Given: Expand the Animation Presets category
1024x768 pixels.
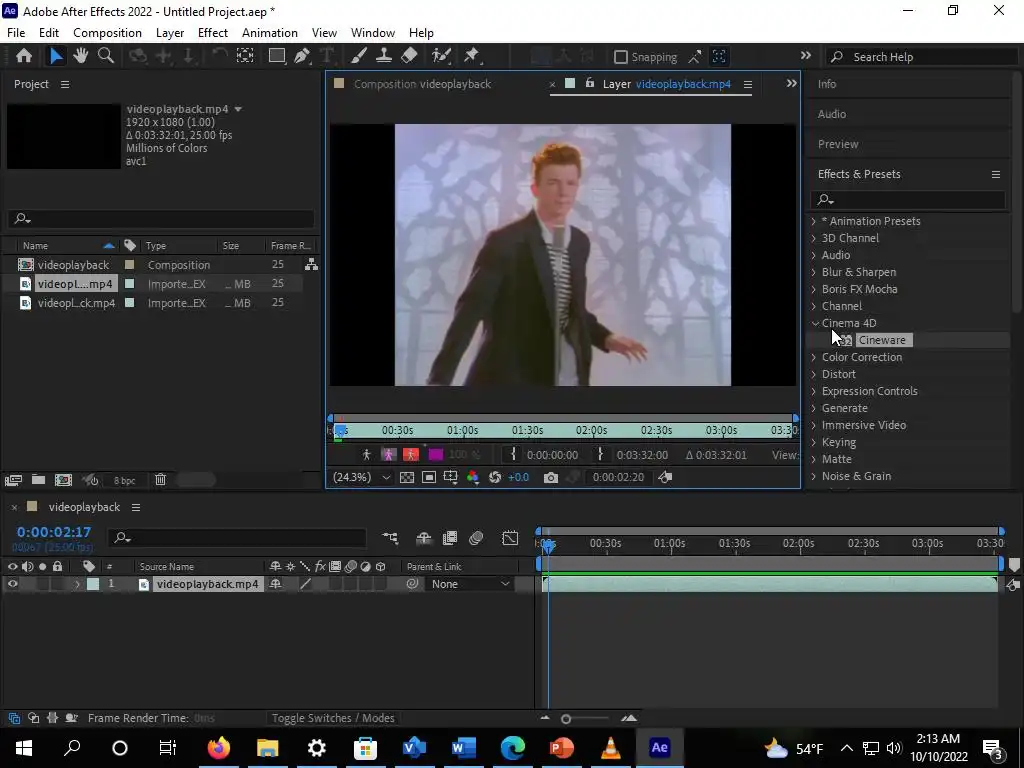Looking at the screenshot, I should pyautogui.click(x=814, y=221).
